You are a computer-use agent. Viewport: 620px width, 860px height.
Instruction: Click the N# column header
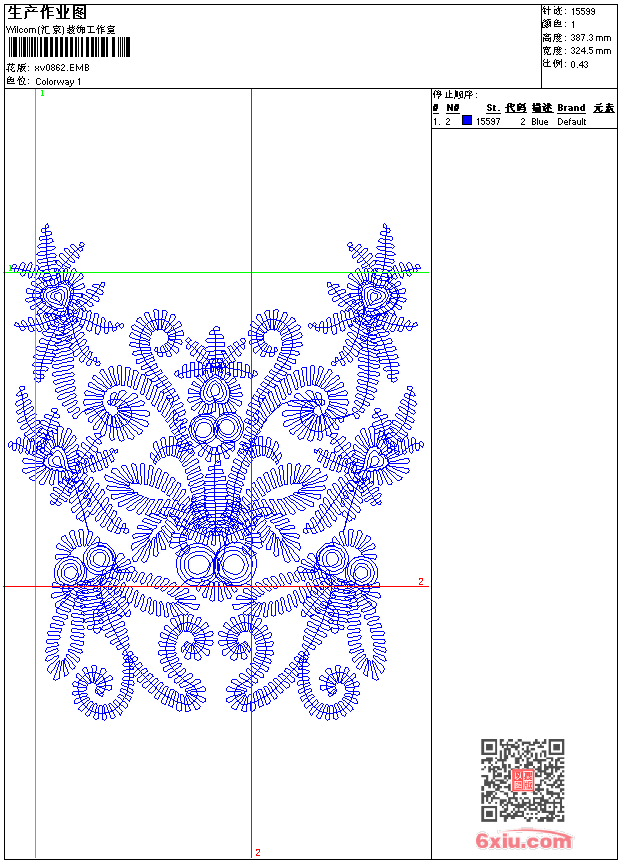coord(453,108)
